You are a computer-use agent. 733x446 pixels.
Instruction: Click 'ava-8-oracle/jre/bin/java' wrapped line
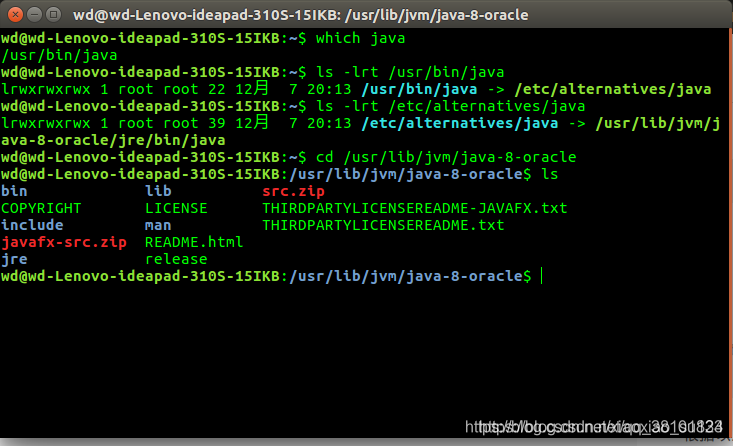(113, 140)
